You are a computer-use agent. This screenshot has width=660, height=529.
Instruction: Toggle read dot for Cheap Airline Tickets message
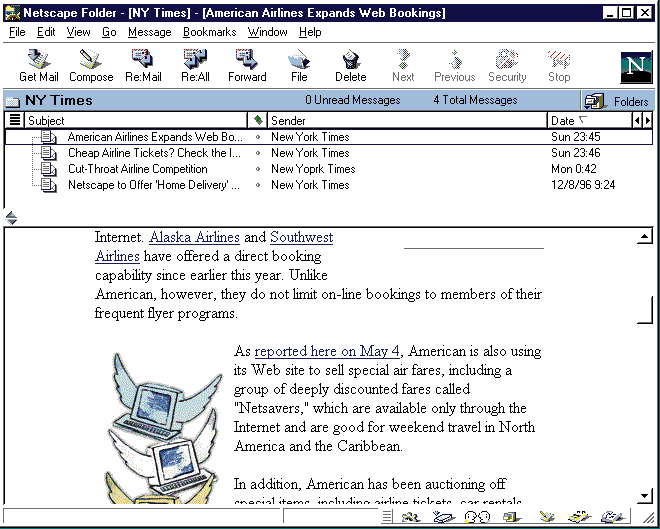(x=258, y=153)
